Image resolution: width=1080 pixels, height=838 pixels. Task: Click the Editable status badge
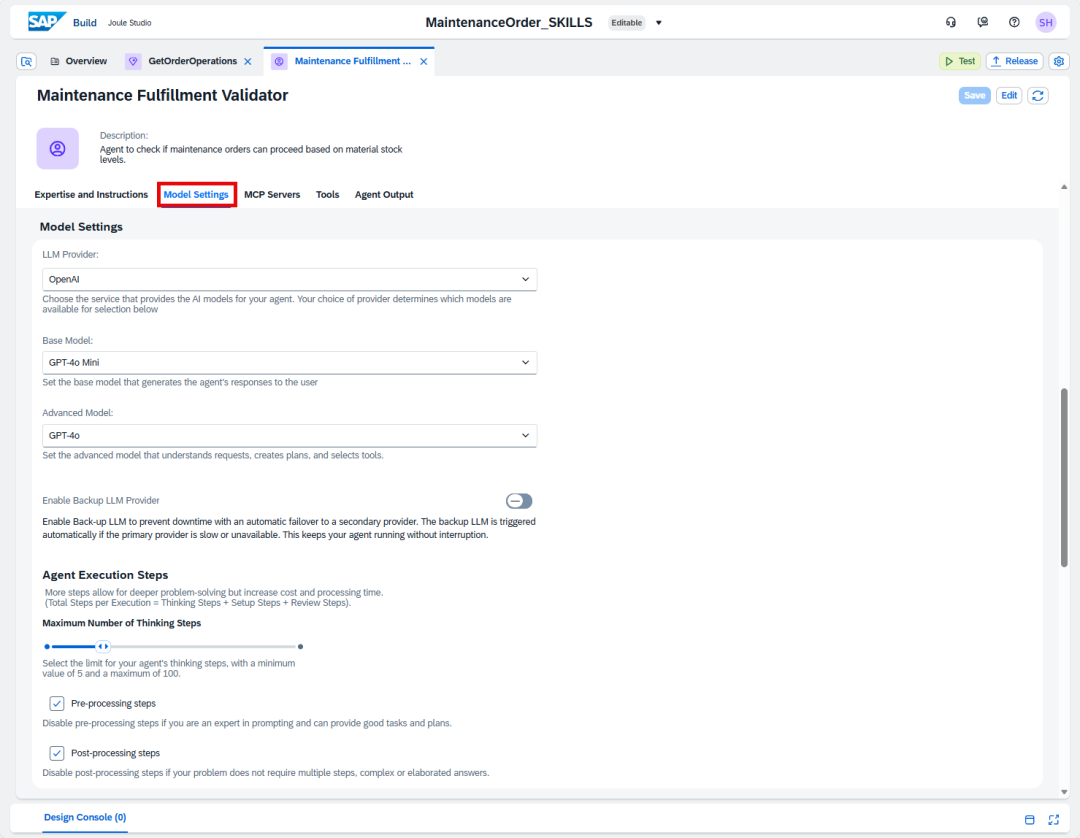pos(627,23)
